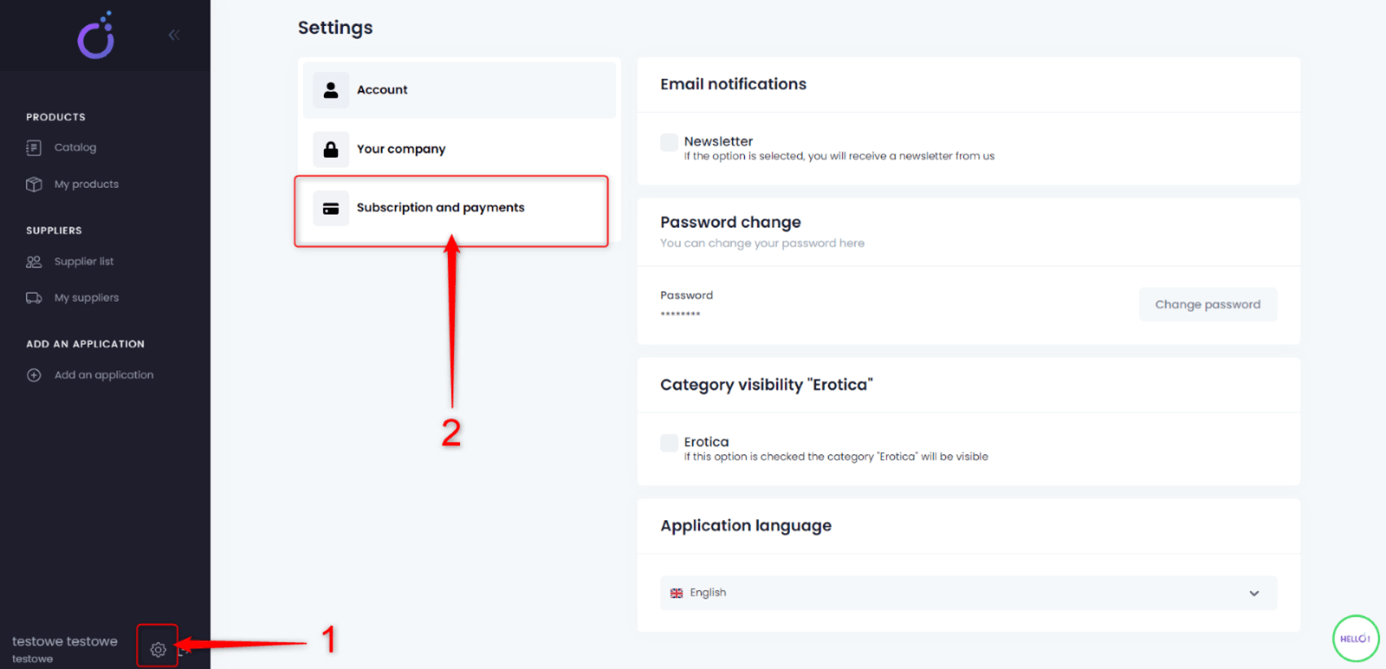Image resolution: width=1386 pixels, height=669 pixels.
Task: Switch to Your company tab
Action: pyautogui.click(x=459, y=149)
